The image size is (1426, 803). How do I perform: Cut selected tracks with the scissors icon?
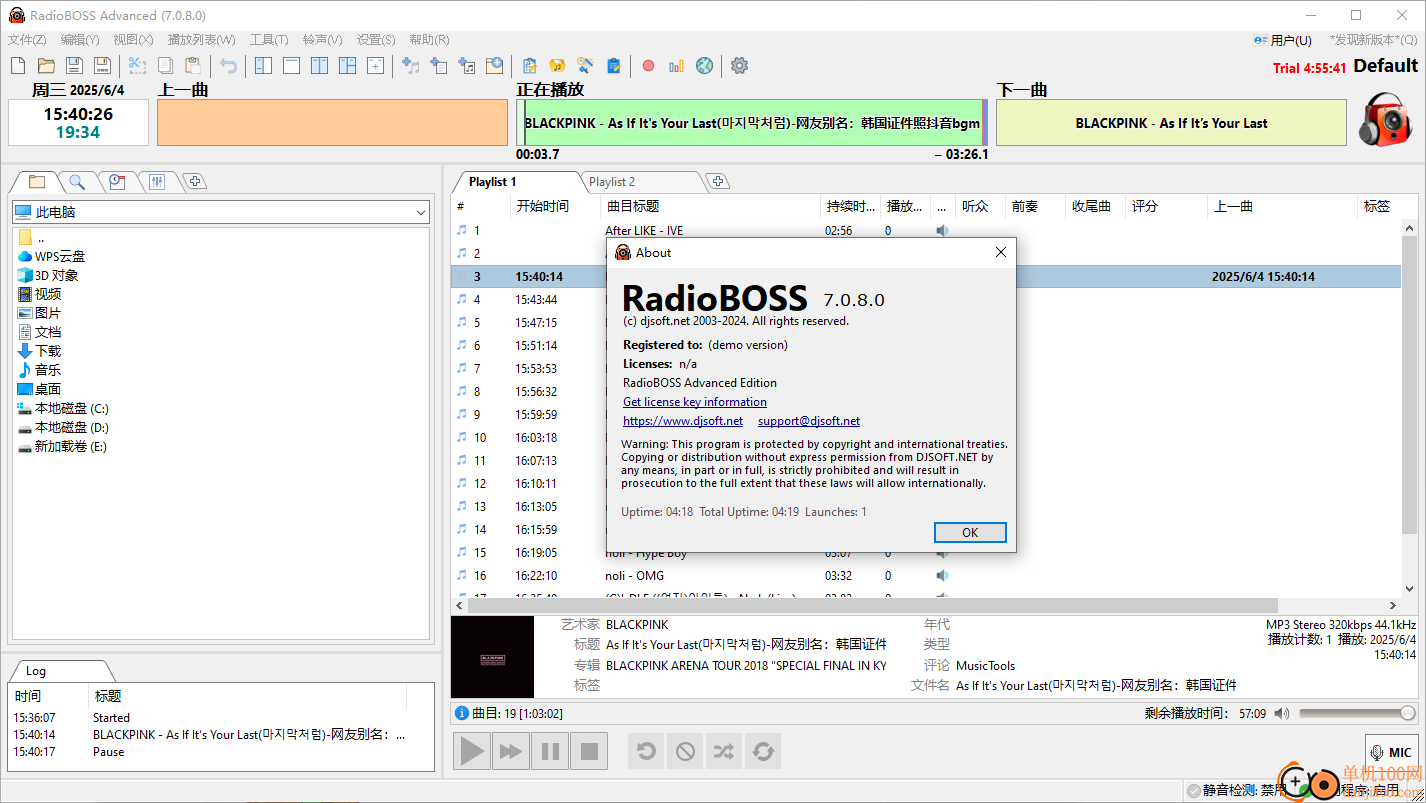pos(137,66)
